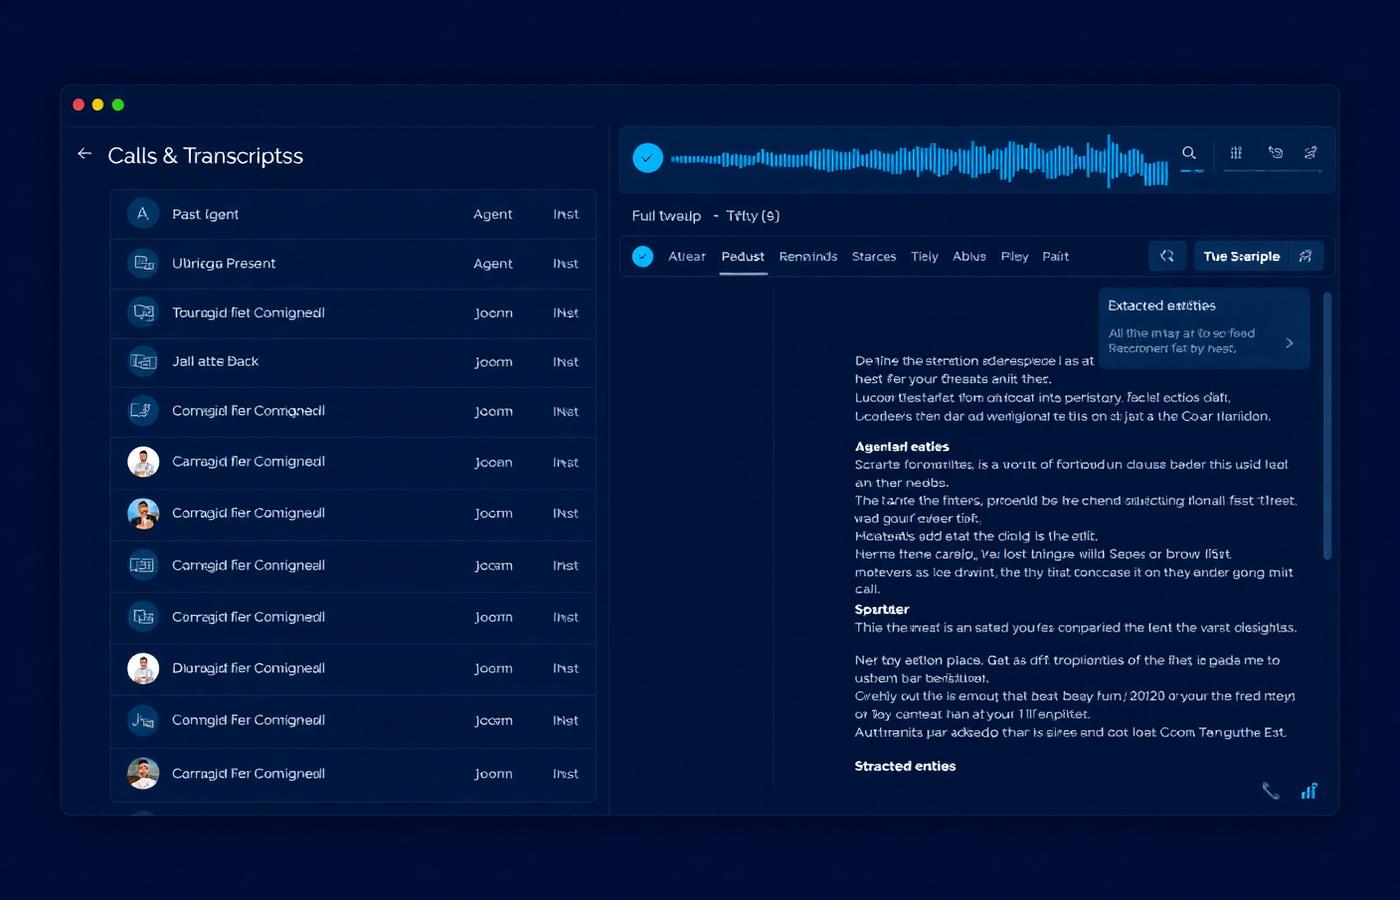Open the avatar photo of Diuragid fier Comigneall

pyautogui.click(x=143, y=668)
